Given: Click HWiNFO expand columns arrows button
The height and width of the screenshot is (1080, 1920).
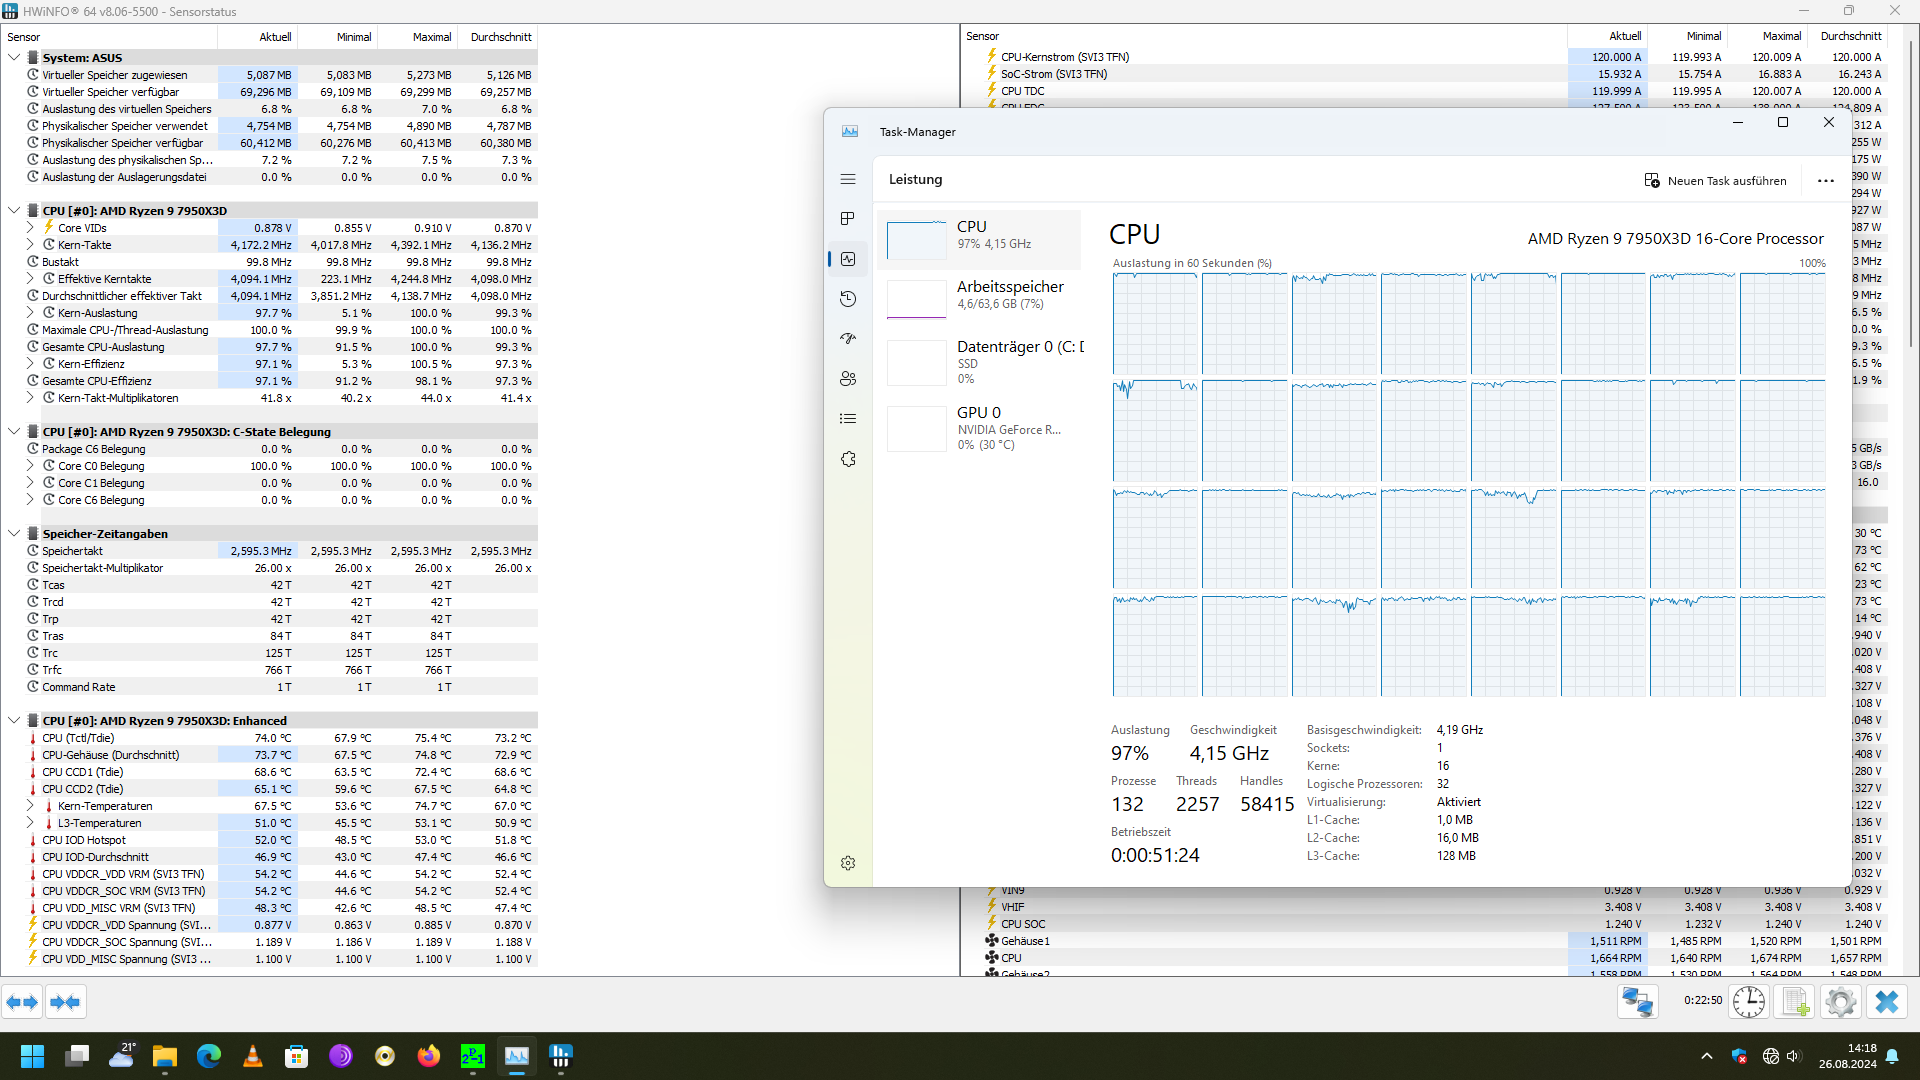Looking at the screenshot, I should (x=22, y=1002).
